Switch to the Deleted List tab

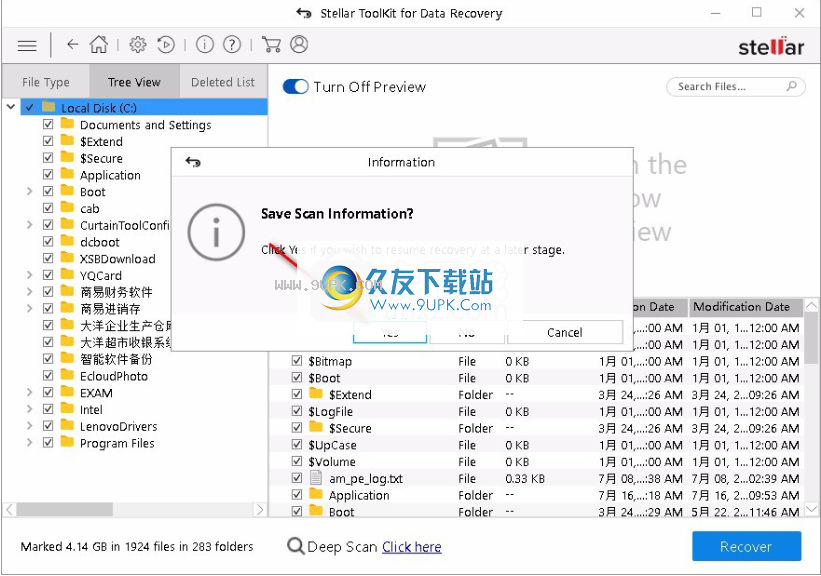(223, 82)
